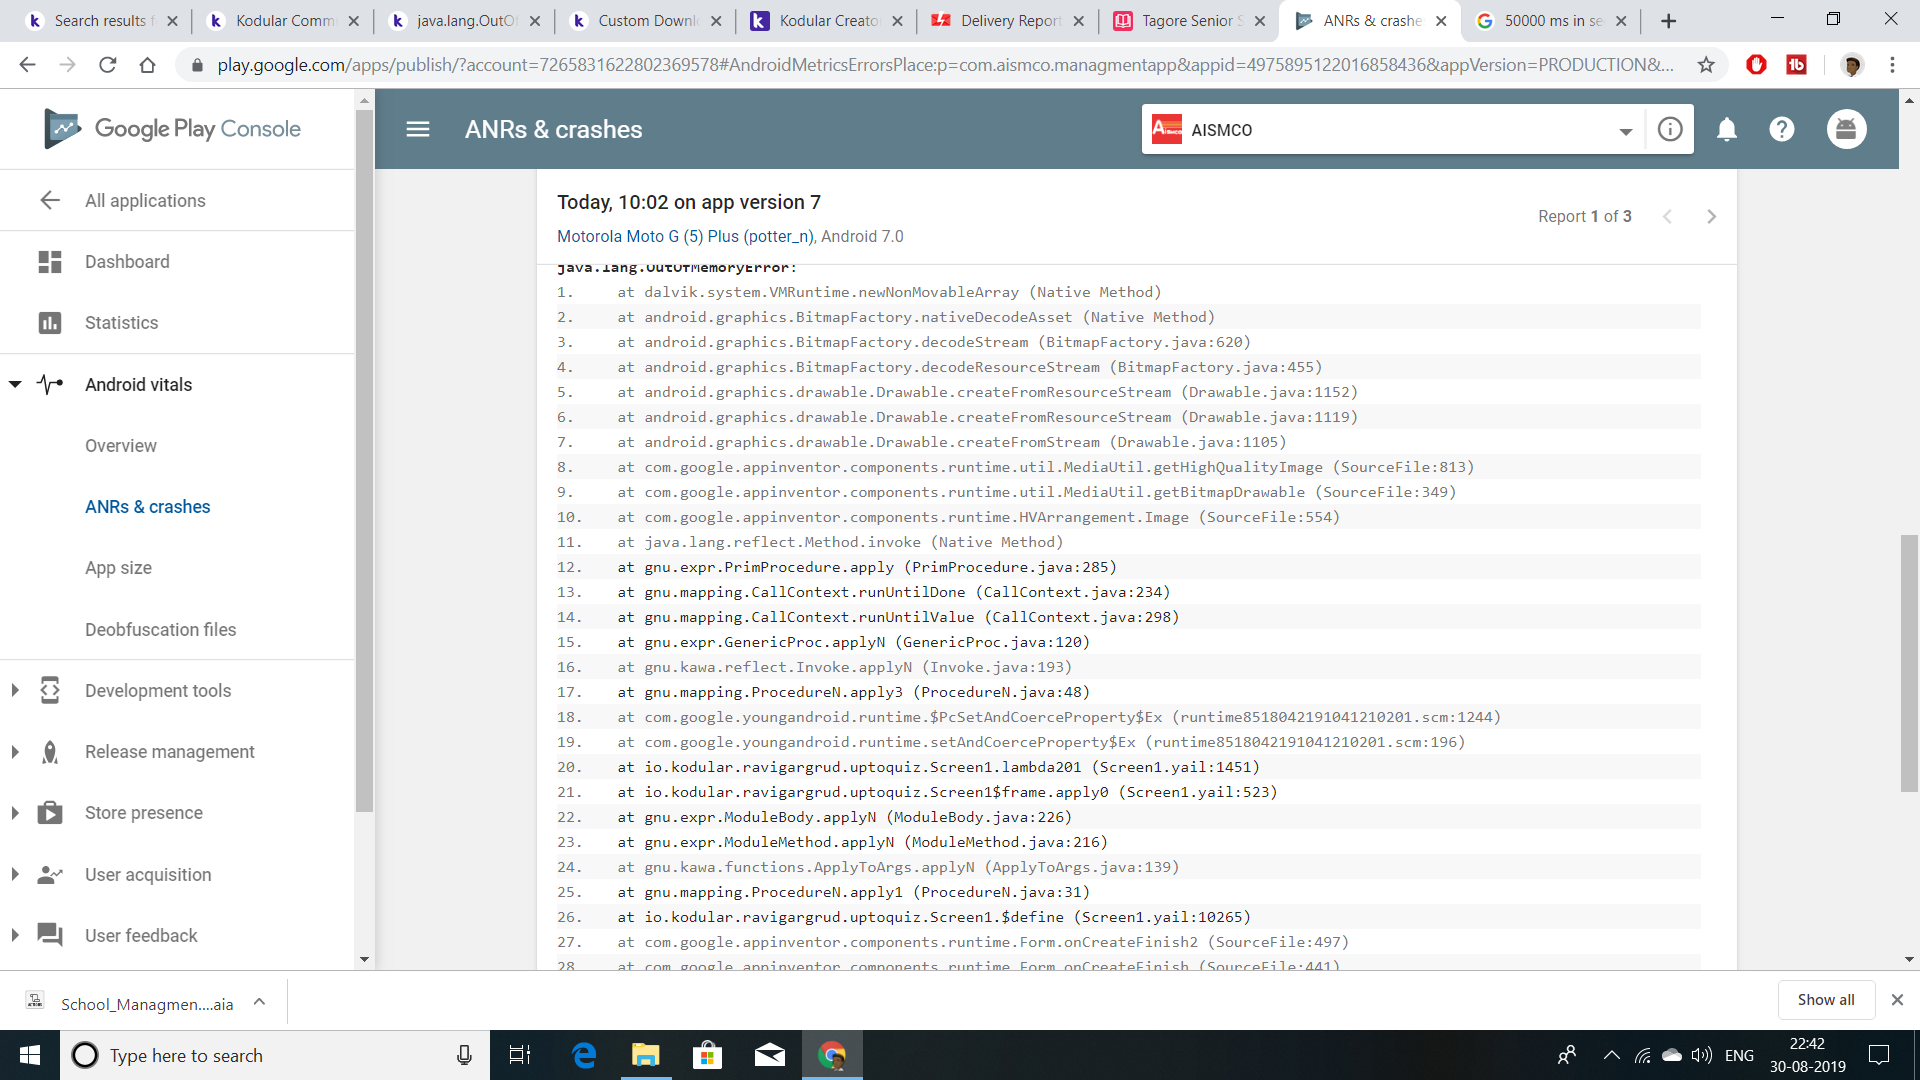This screenshot has width=1920, height=1080.
Task: Go back to All applications
Action: (144, 200)
